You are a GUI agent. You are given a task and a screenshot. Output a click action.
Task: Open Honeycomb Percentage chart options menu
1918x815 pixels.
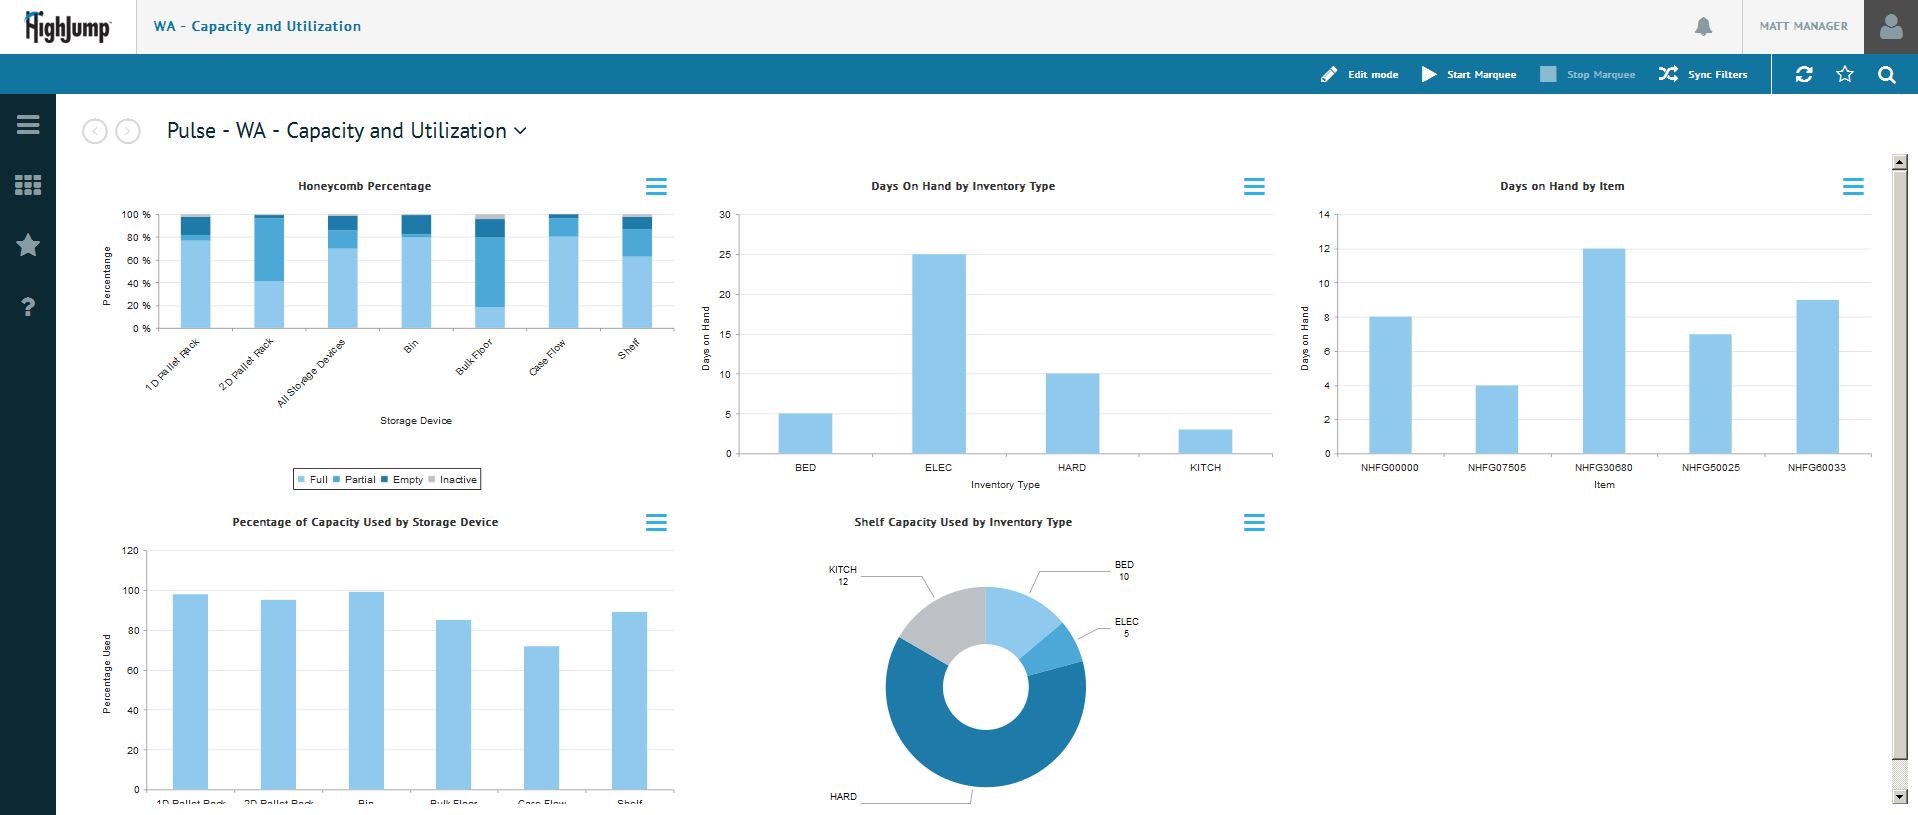656,187
